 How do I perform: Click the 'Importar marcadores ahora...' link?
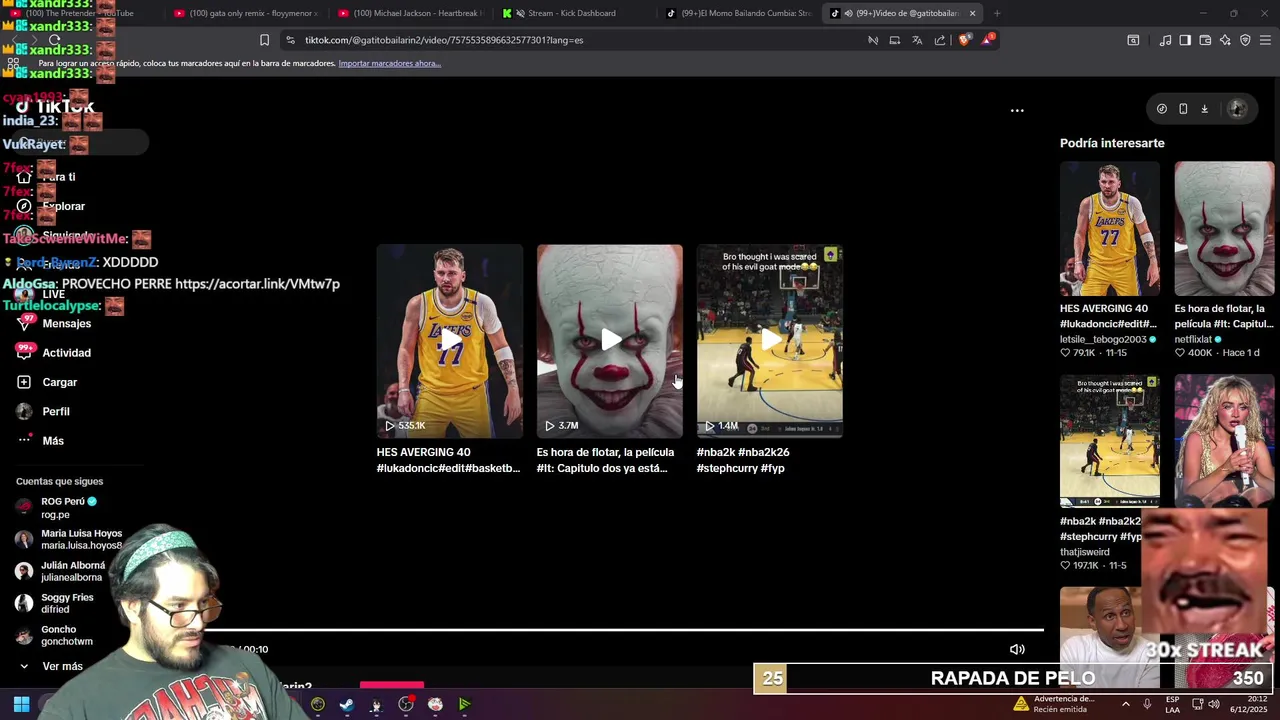390,63
